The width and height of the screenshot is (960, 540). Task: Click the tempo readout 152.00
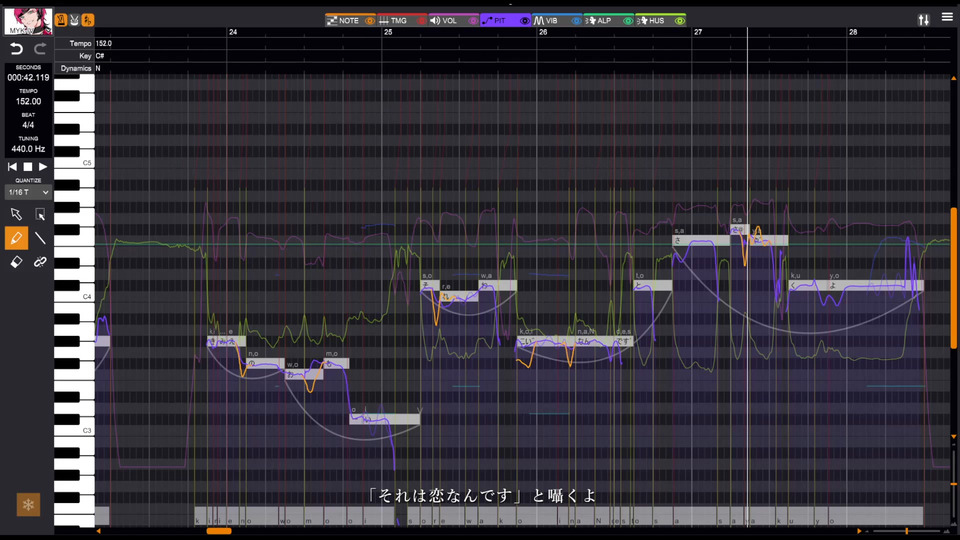(x=28, y=102)
